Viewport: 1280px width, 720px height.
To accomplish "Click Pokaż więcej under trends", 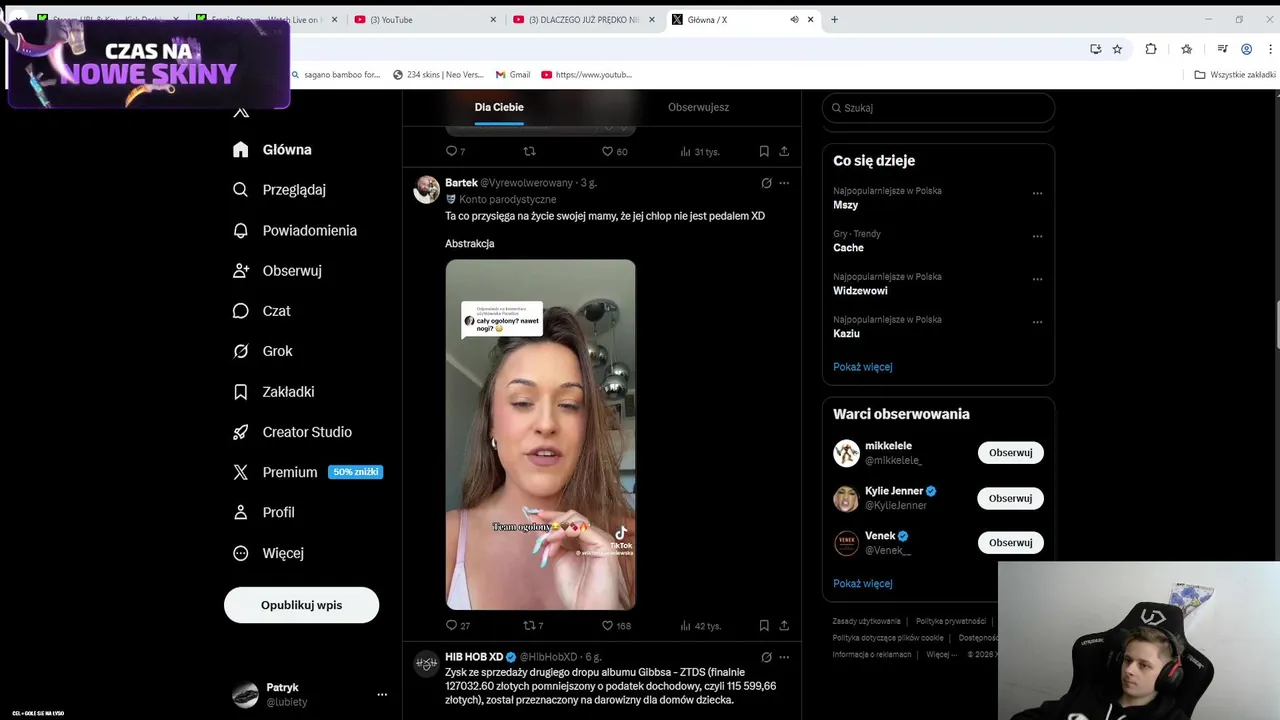I will (x=863, y=367).
